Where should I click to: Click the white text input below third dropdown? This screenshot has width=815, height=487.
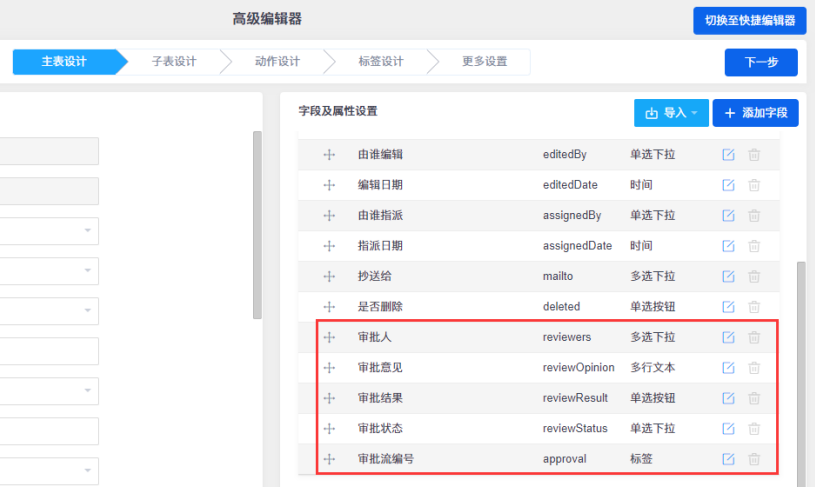coord(49,351)
